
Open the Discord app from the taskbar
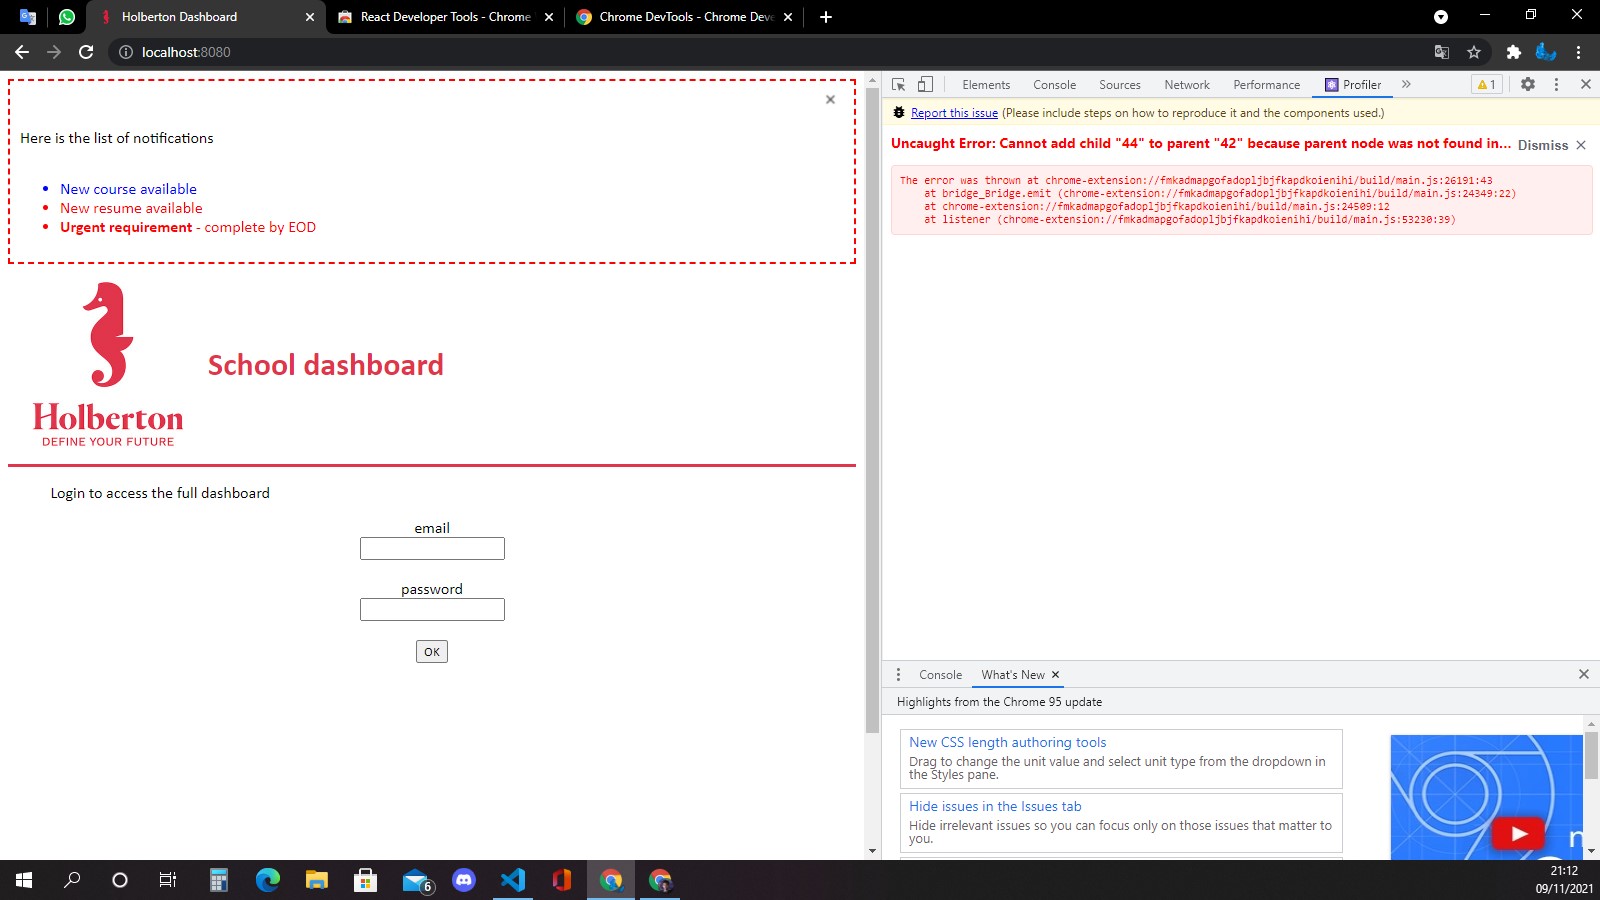pyautogui.click(x=464, y=881)
